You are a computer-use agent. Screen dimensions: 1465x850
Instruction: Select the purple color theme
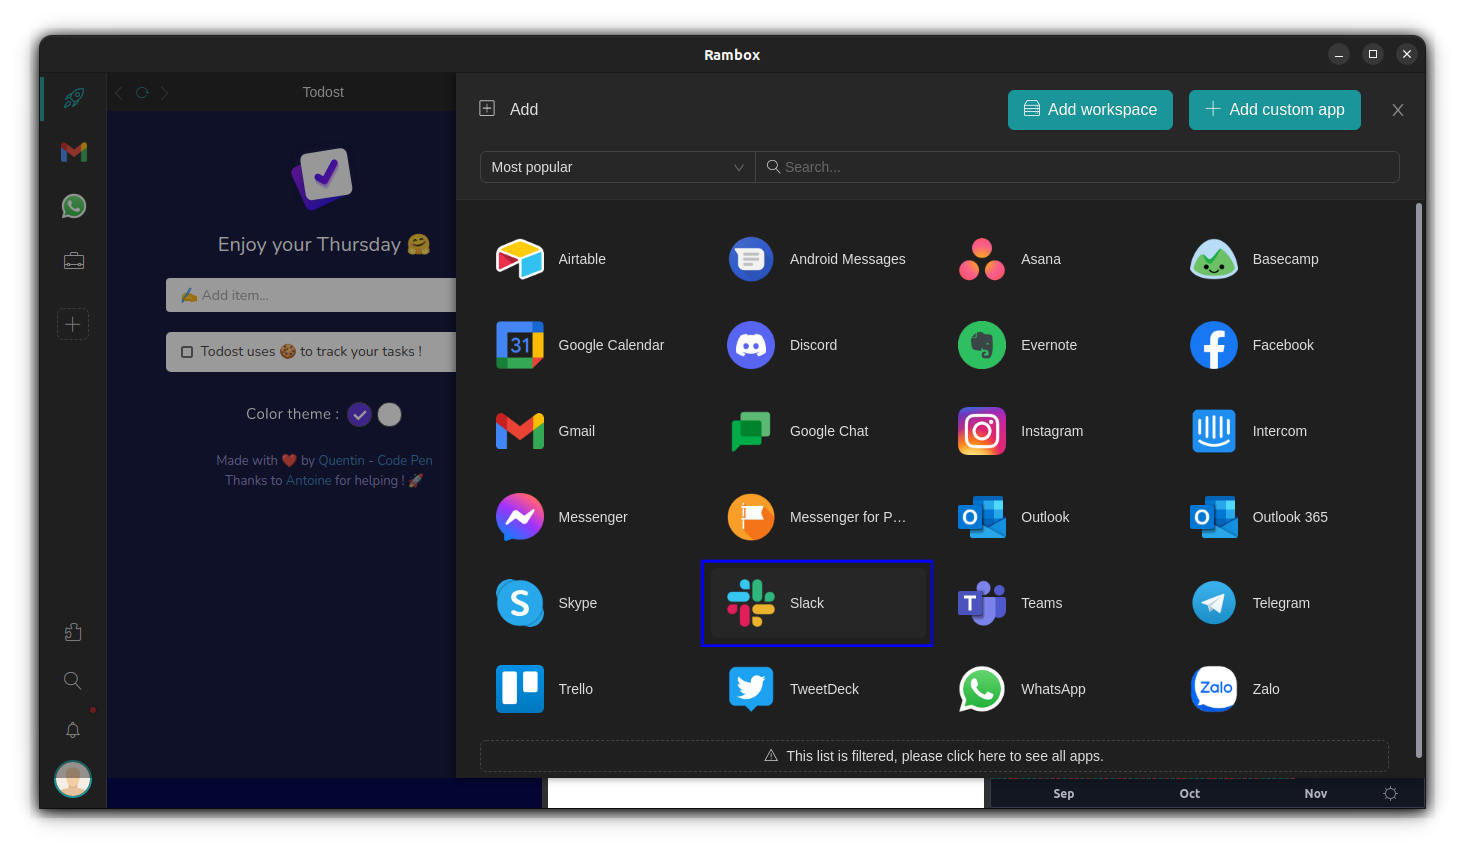click(359, 414)
